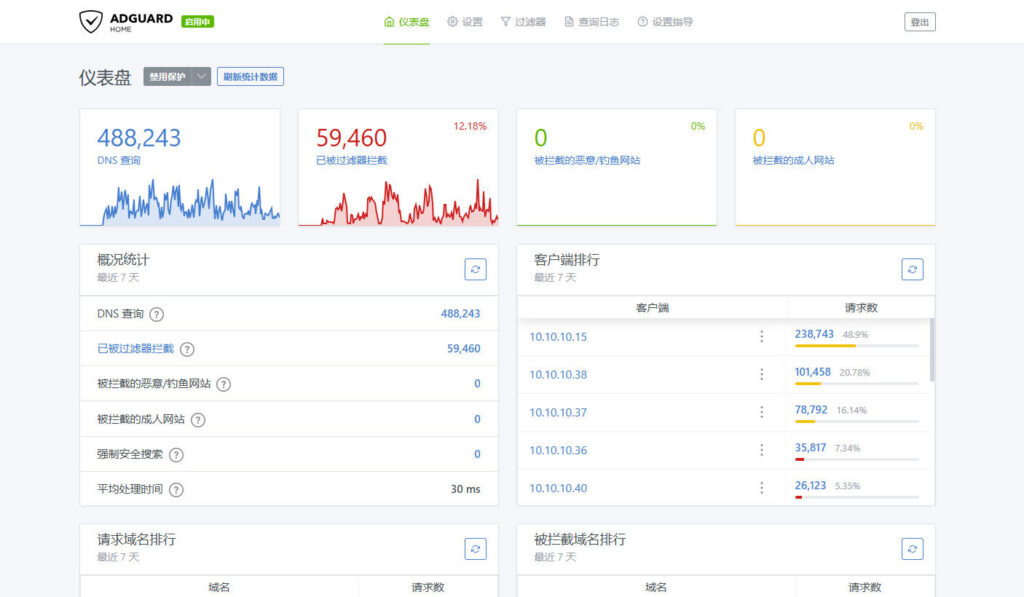The image size is (1024, 597).
Task: Open the 设置 menu
Action: pos(465,22)
